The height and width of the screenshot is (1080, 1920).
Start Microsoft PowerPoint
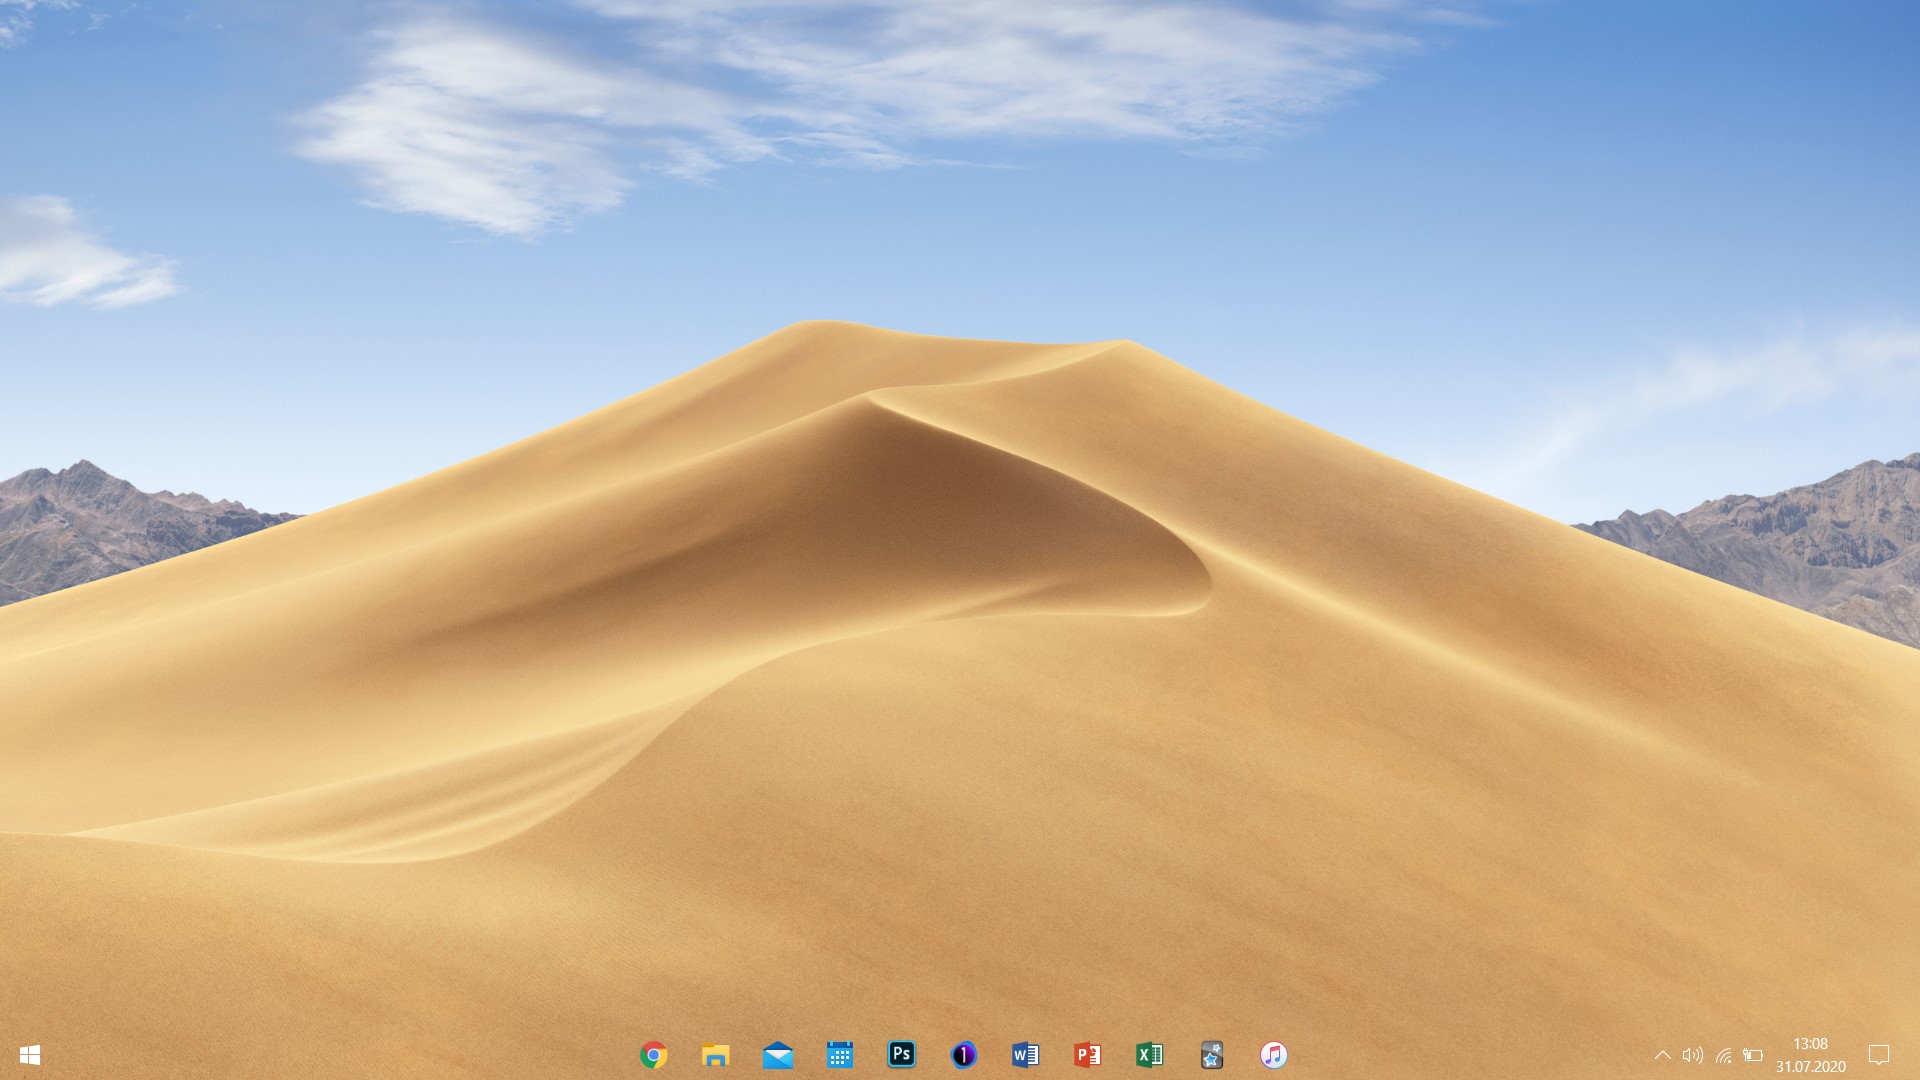click(1087, 1055)
